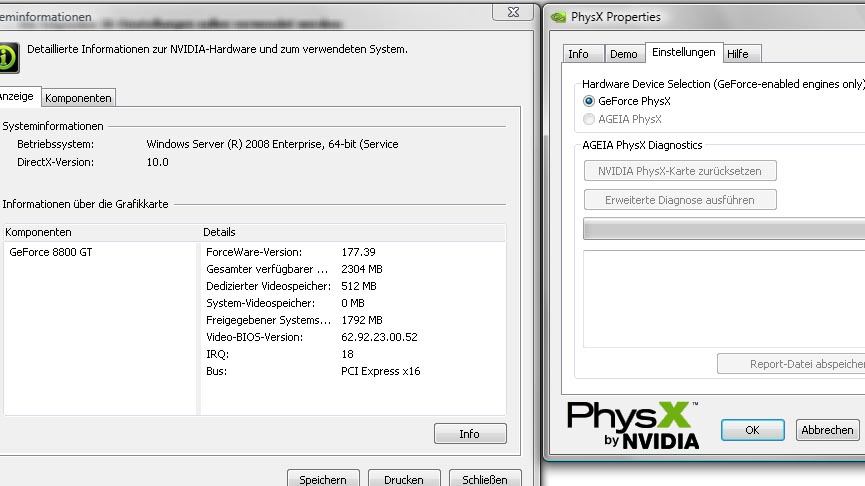Select the GeForce PhysX radio button
Viewport: 865px width, 486px height.
[x=589, y=101]
